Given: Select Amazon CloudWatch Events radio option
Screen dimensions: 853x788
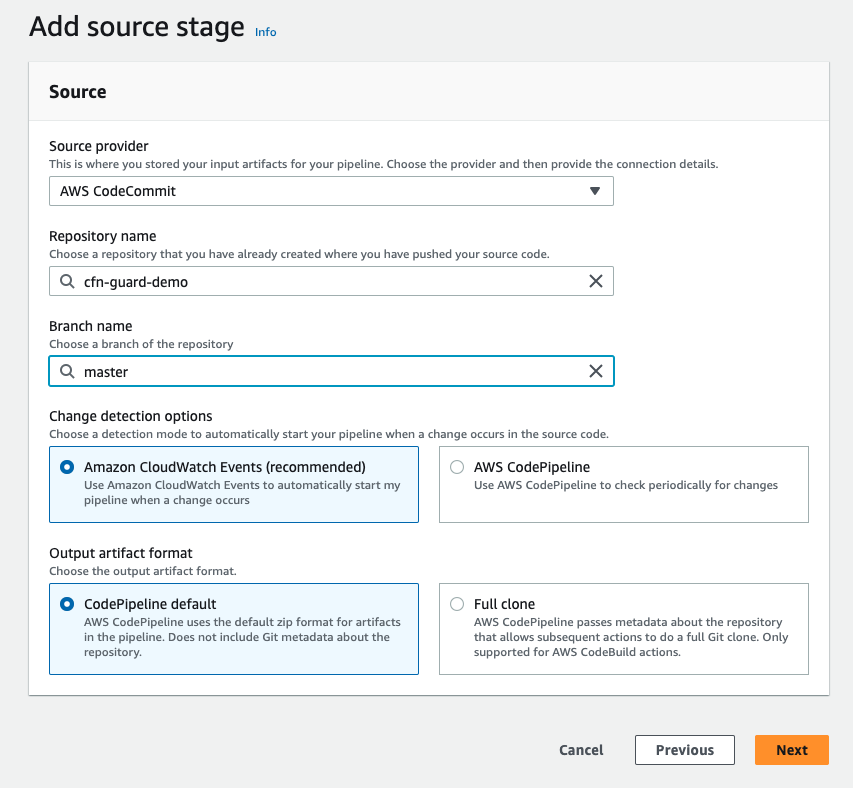Looking at the screenshot, I should (x=67, y=467).
